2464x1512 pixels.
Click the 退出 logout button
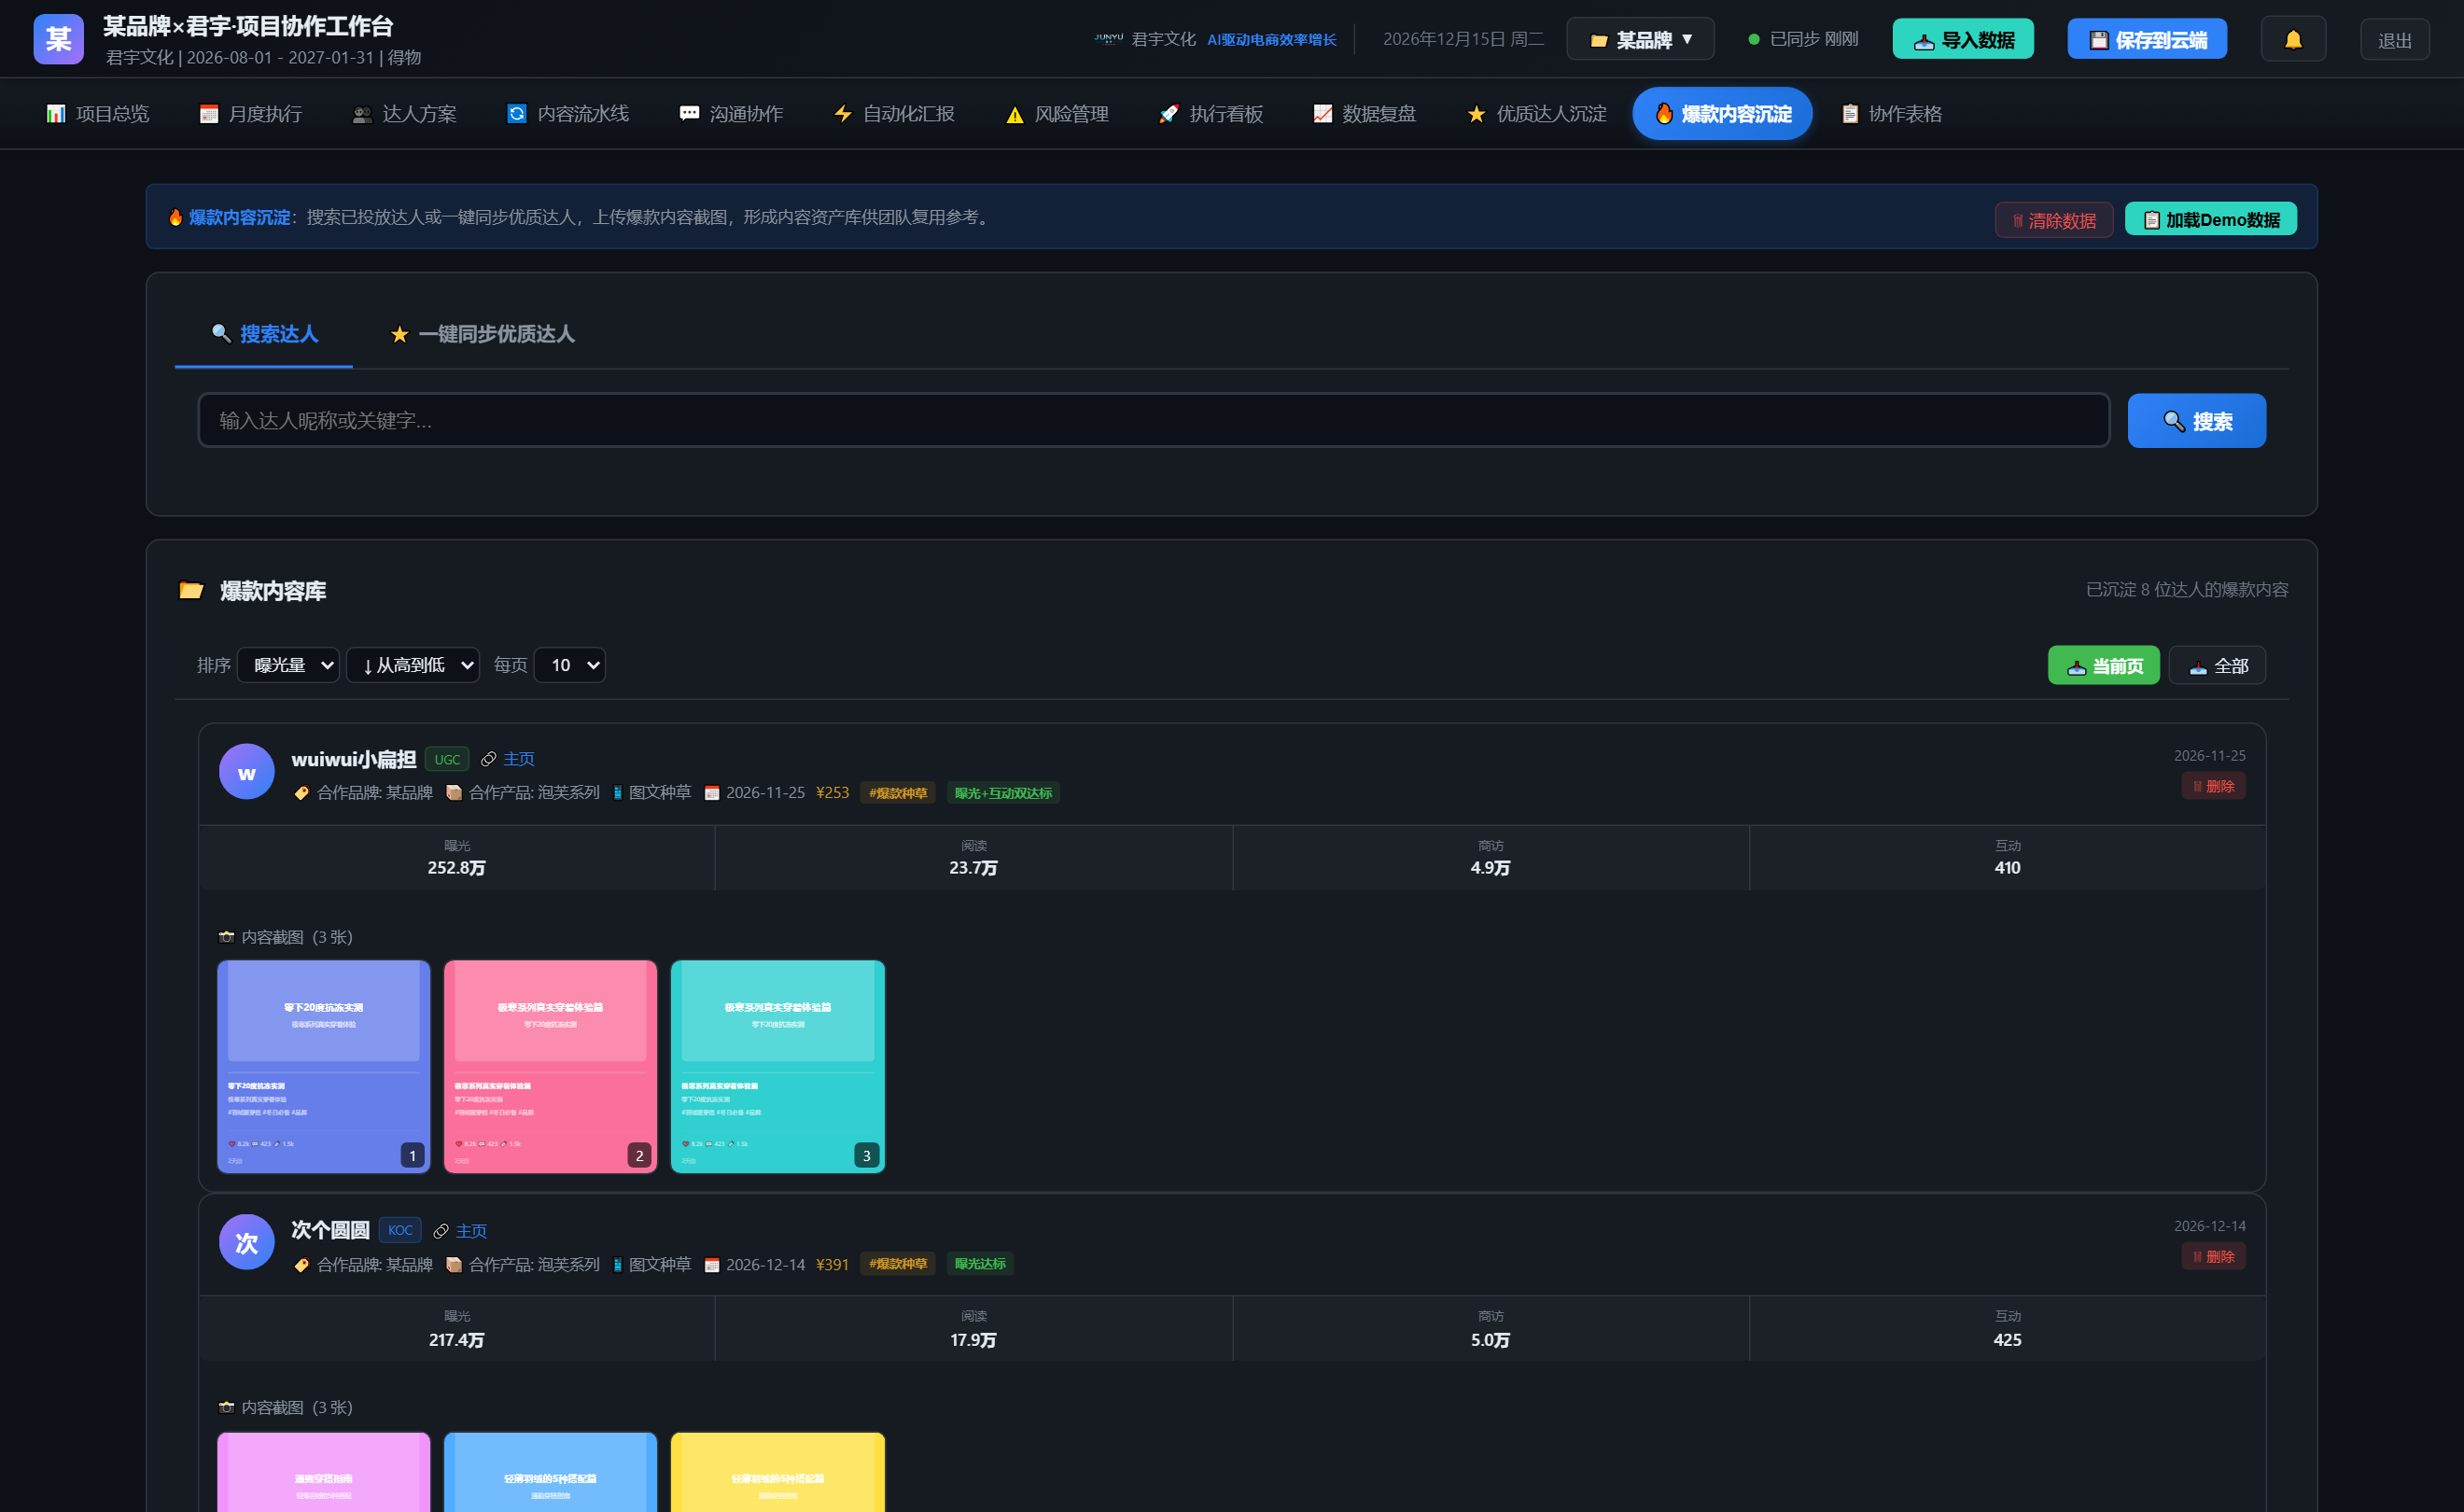(2395, 40)
